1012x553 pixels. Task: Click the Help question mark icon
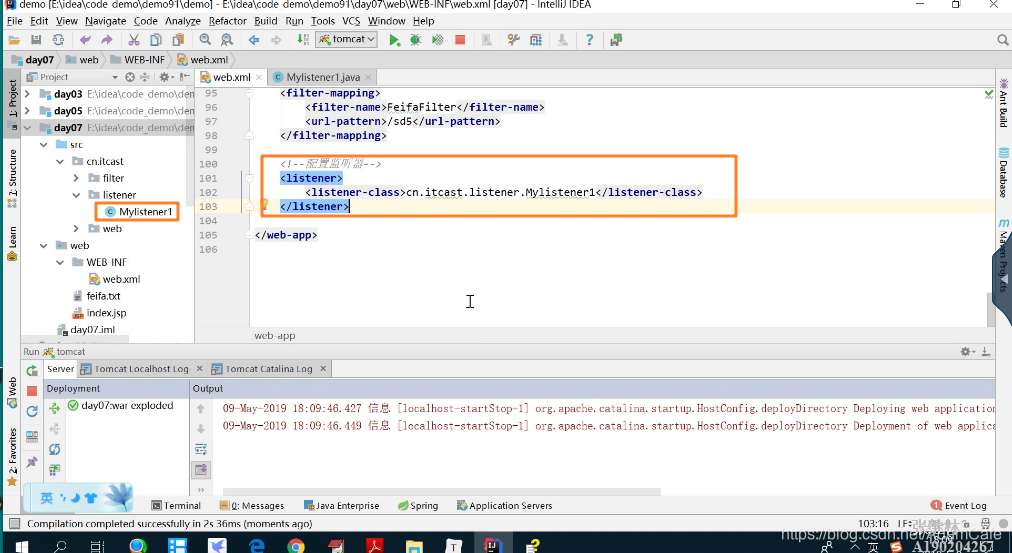[x=589, y=40]
